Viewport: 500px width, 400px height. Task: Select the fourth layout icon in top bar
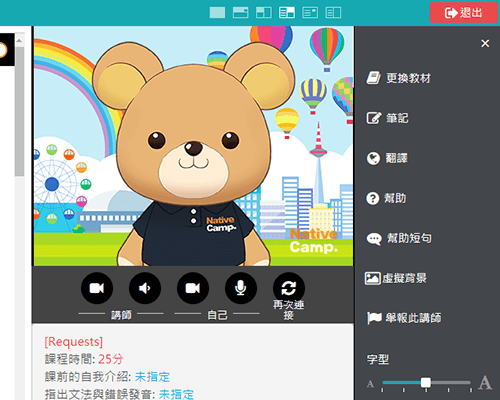(287, 13)
